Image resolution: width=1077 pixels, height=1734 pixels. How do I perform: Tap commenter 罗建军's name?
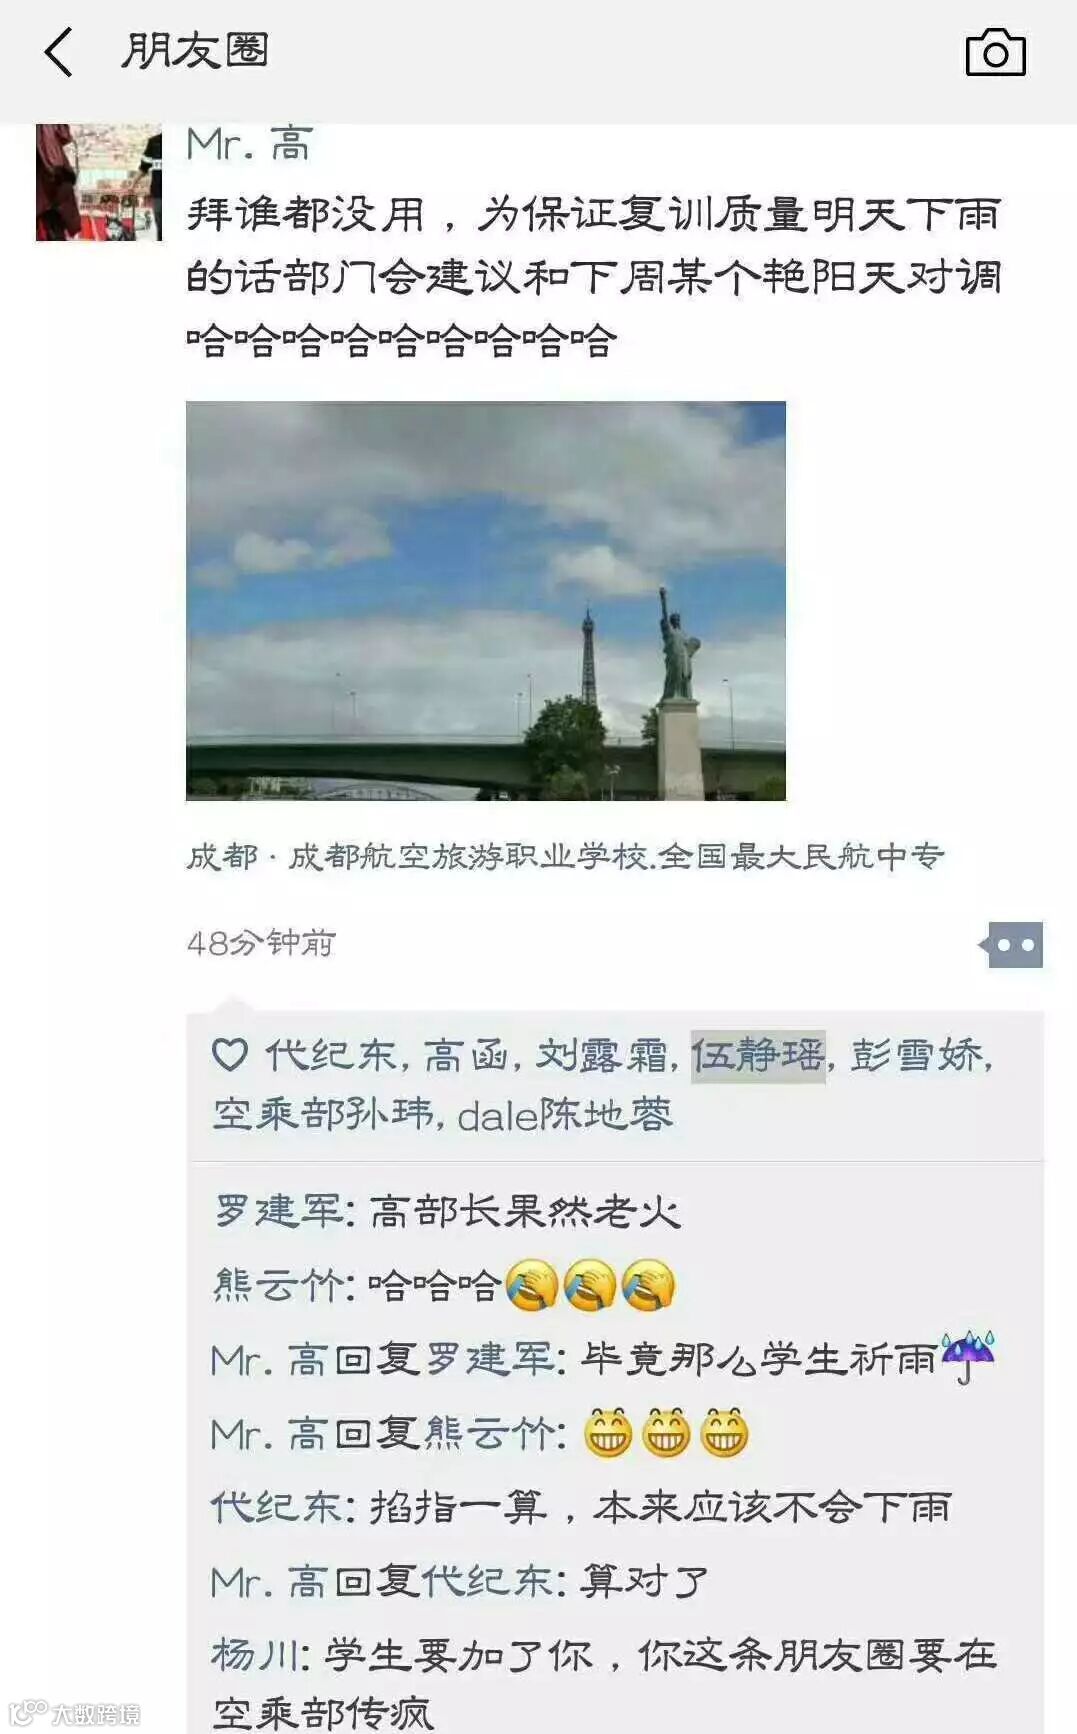coord(279,1212)
